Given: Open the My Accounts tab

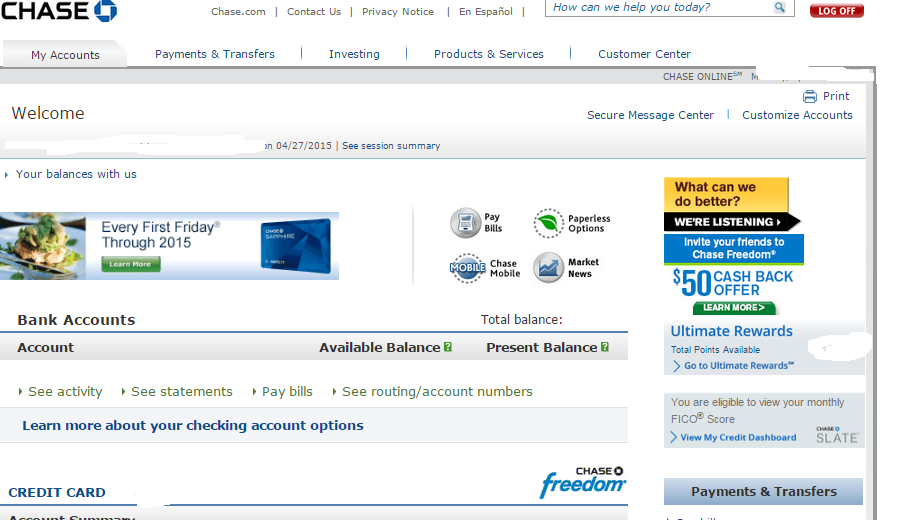Looking at the screenshot, I should pyautogui.click(x=65, y=55).
